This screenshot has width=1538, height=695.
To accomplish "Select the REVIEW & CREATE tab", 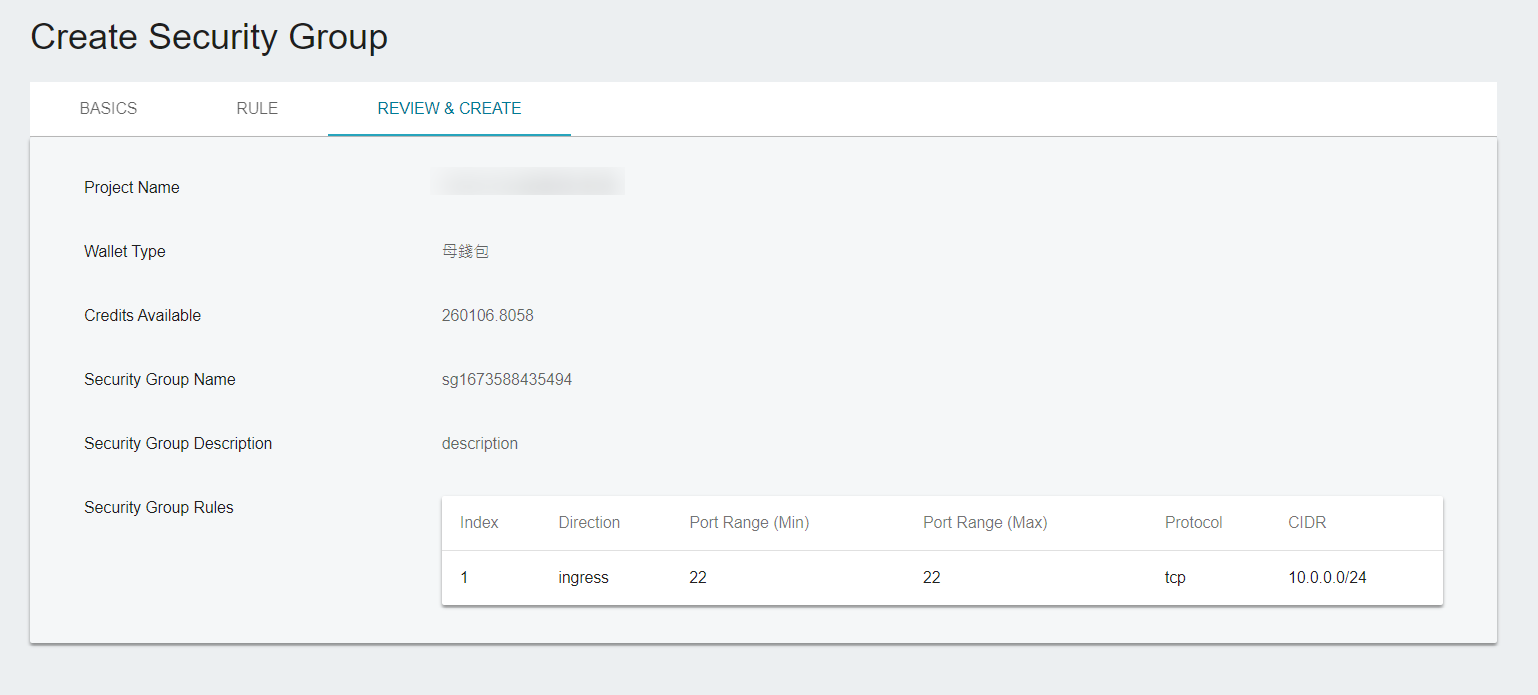I will click(x=449, y=108).
